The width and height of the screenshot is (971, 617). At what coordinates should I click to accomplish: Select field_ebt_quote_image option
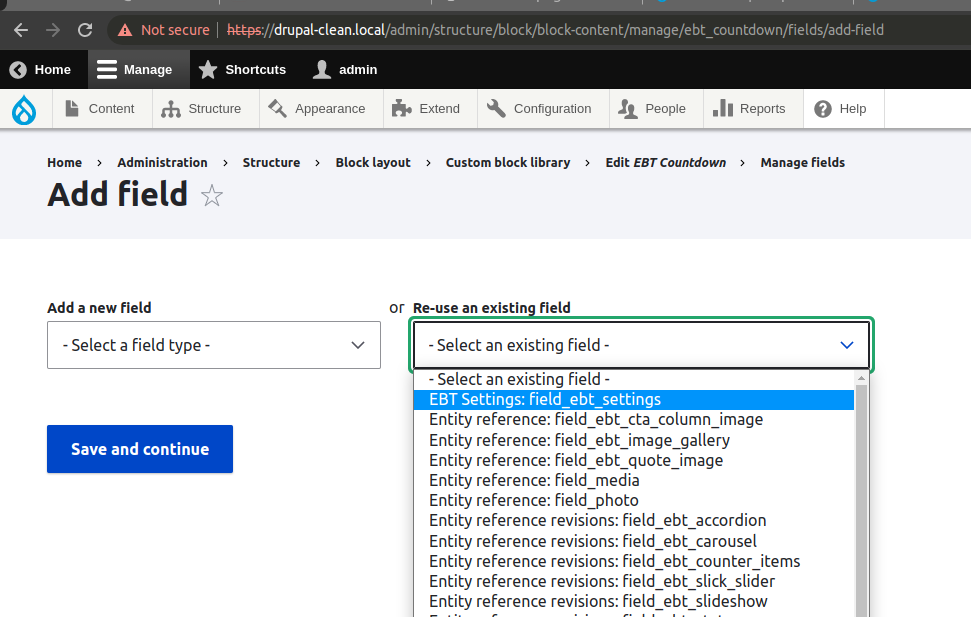[x=634, y=460]
